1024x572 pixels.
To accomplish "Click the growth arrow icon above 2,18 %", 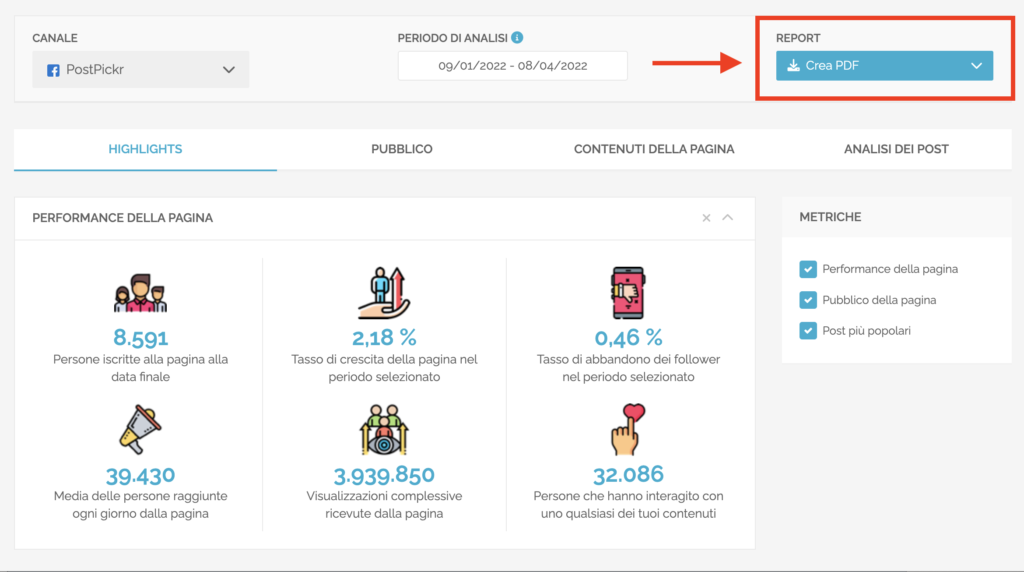I will point(384,293).
